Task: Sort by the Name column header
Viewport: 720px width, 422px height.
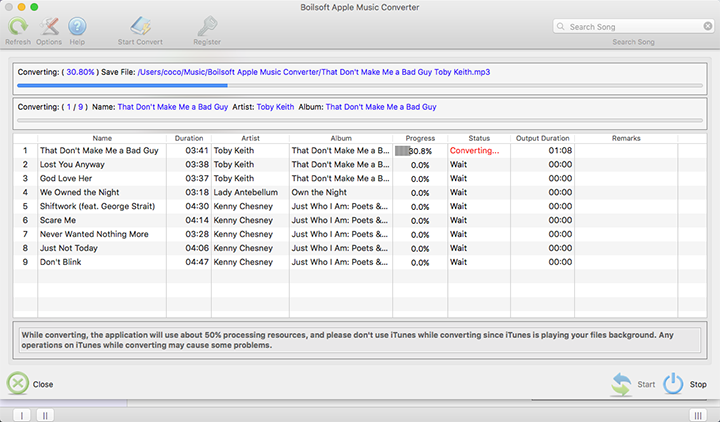Action: click(101, 138)
